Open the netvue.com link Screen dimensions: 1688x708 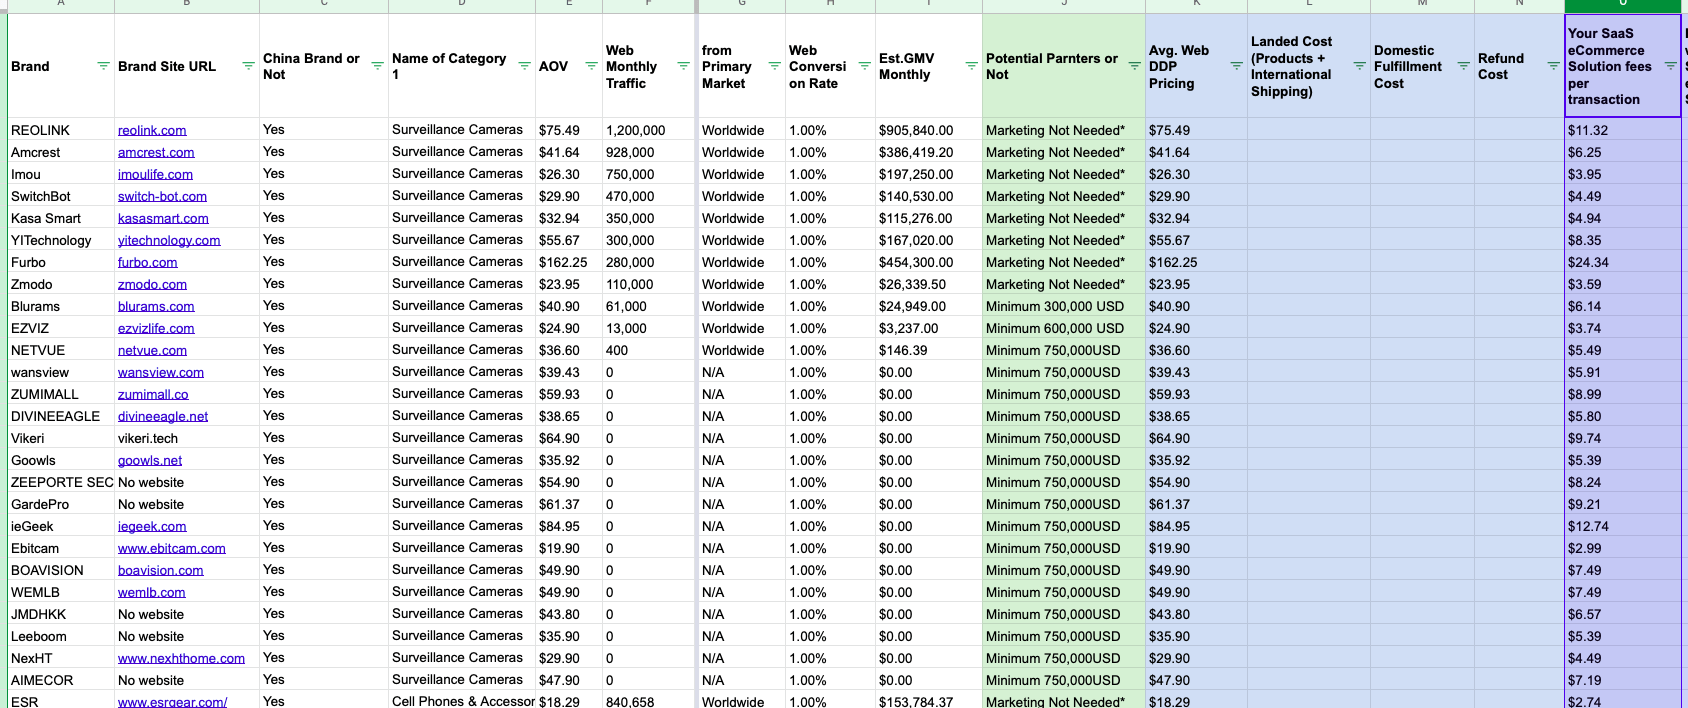click(152, 350)
